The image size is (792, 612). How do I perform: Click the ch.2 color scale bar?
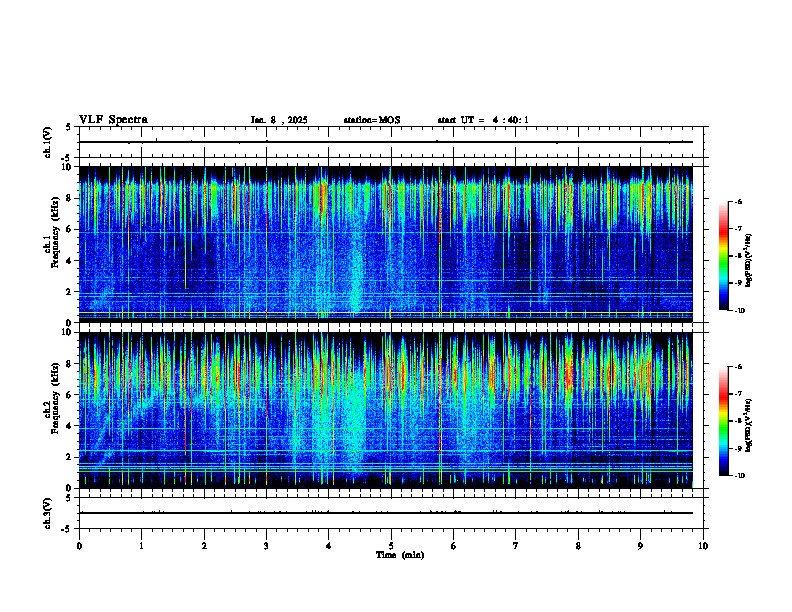(723, 421)
